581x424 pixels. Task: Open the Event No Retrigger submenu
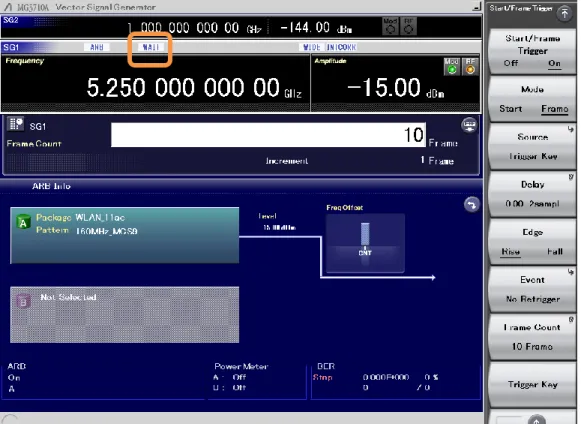point(532,289)
